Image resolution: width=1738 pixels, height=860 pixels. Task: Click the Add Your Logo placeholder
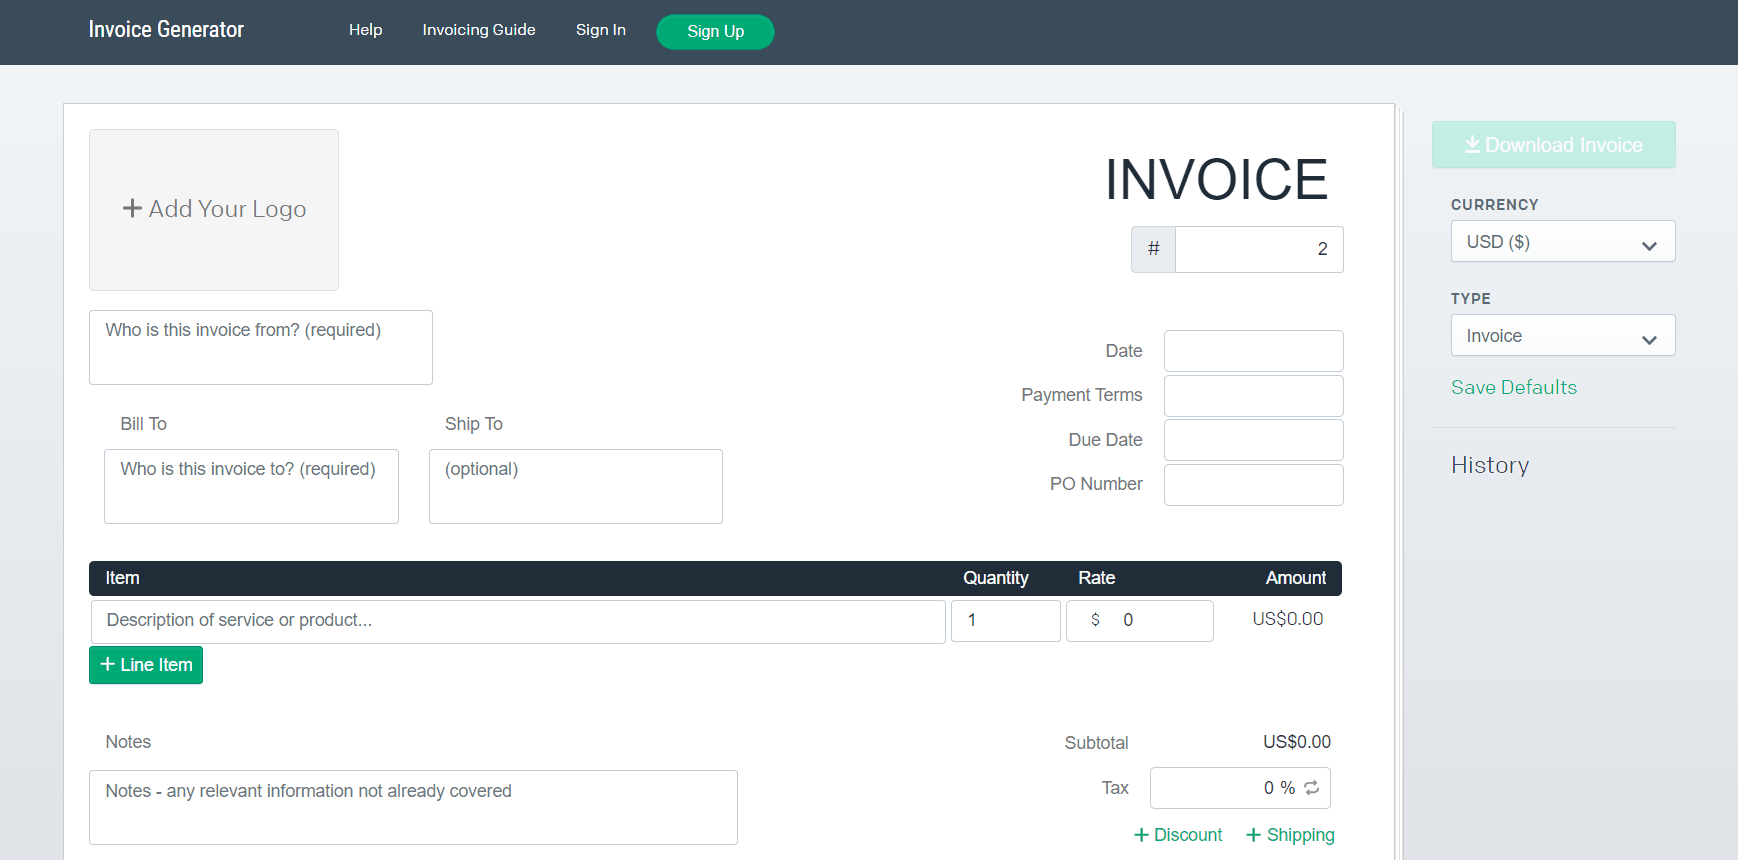(x=214, y=210)
